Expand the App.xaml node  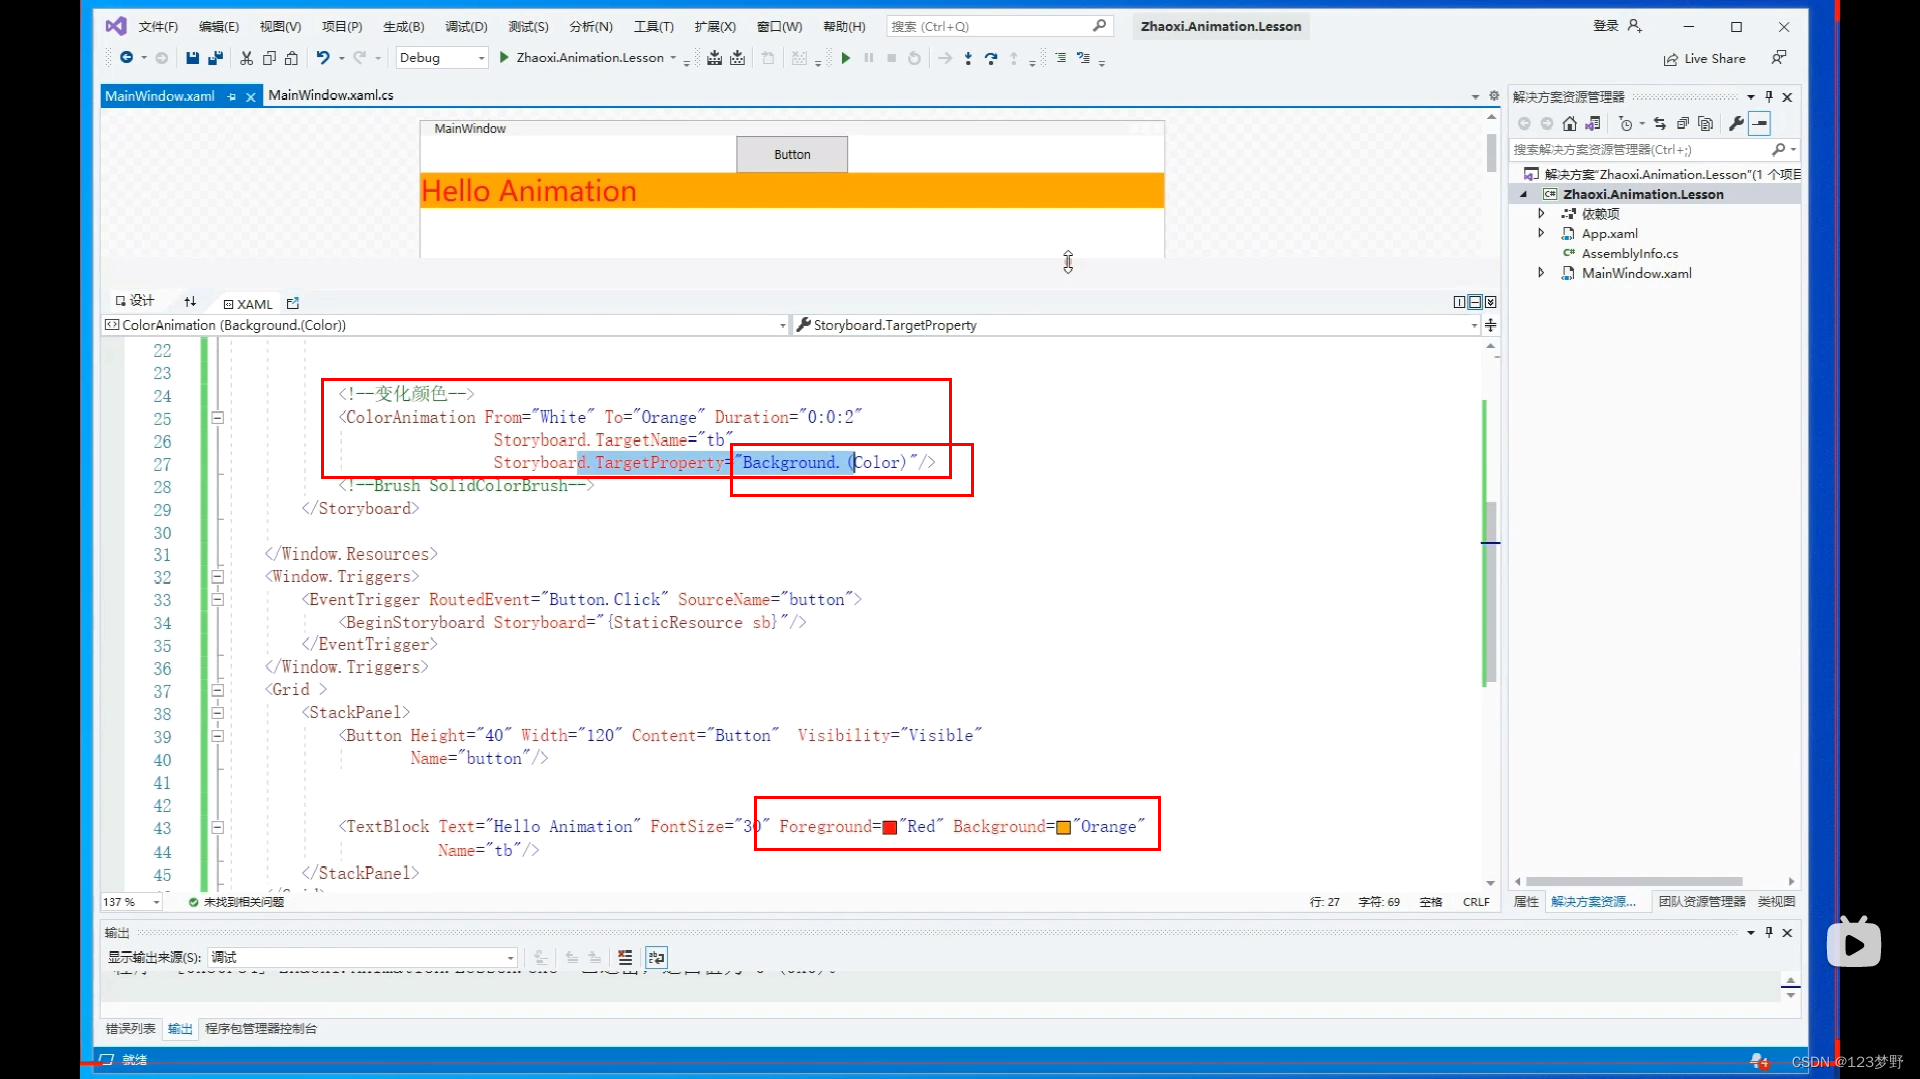click(x=1541, y=233)
